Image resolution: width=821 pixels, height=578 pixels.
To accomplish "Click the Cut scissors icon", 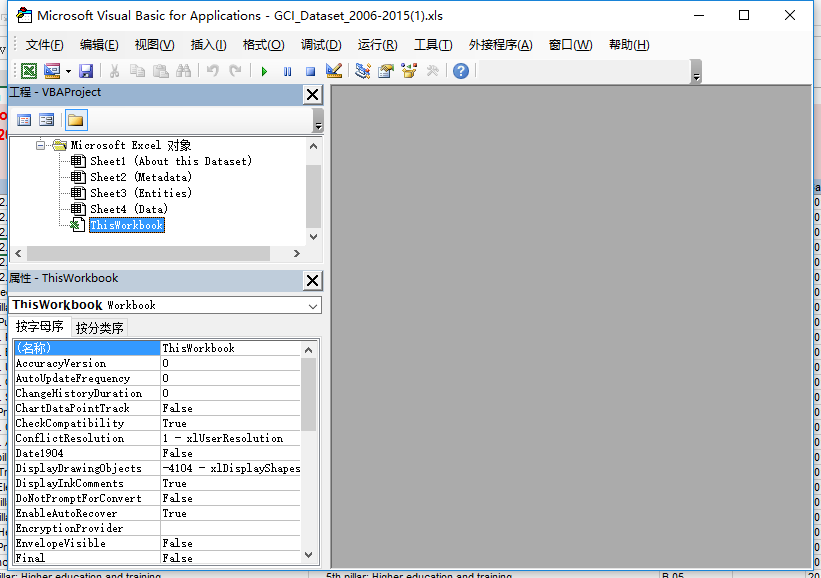I will 114,71.
